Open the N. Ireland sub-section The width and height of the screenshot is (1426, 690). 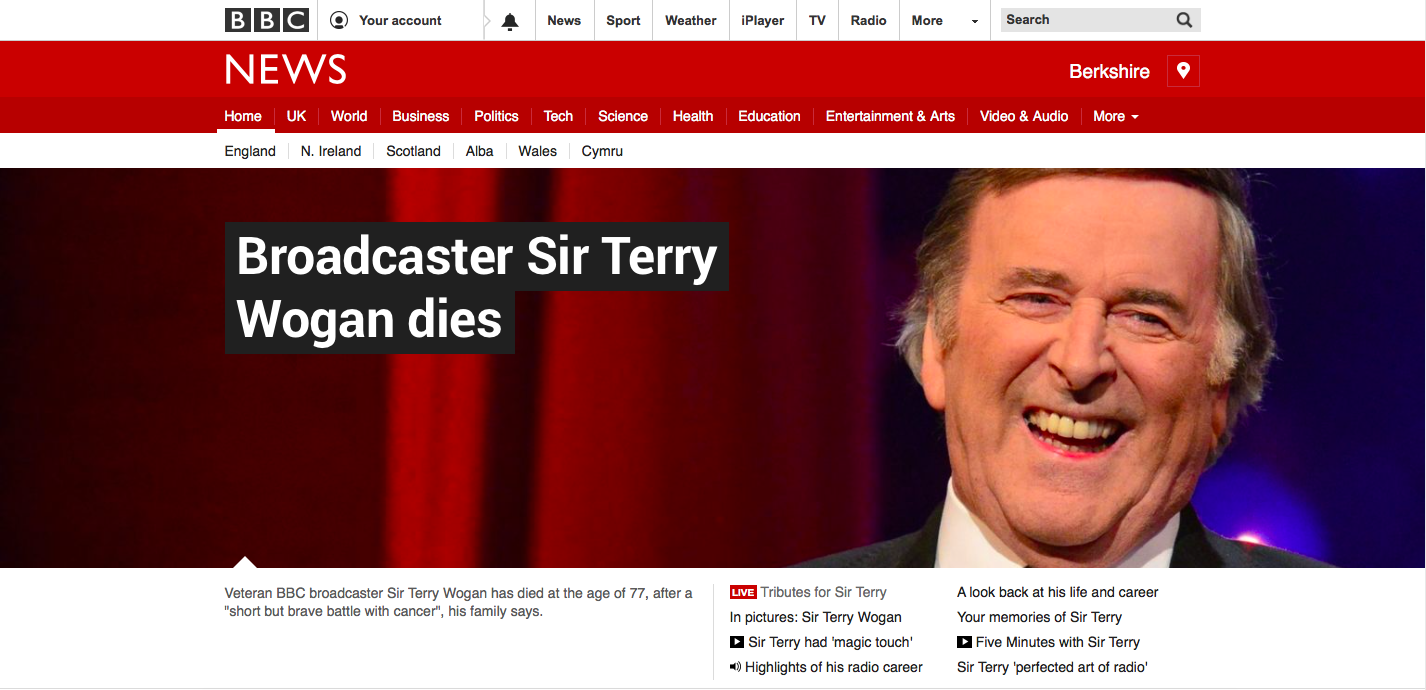331,151
